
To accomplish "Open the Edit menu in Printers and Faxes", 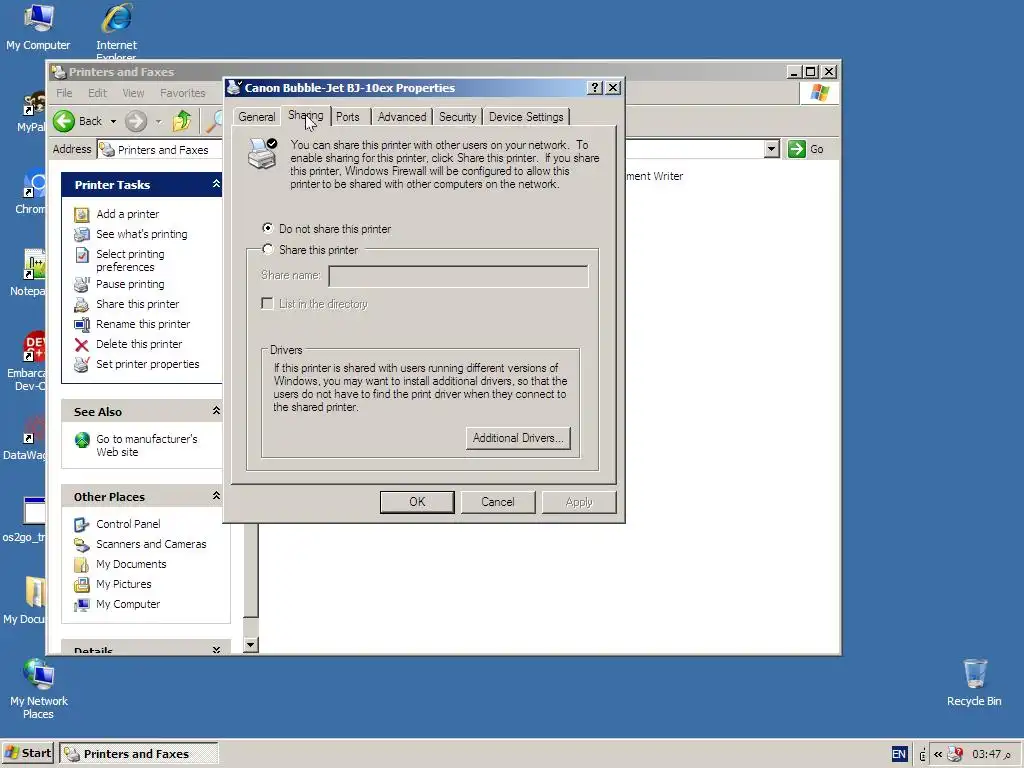I will coord(97,93).
